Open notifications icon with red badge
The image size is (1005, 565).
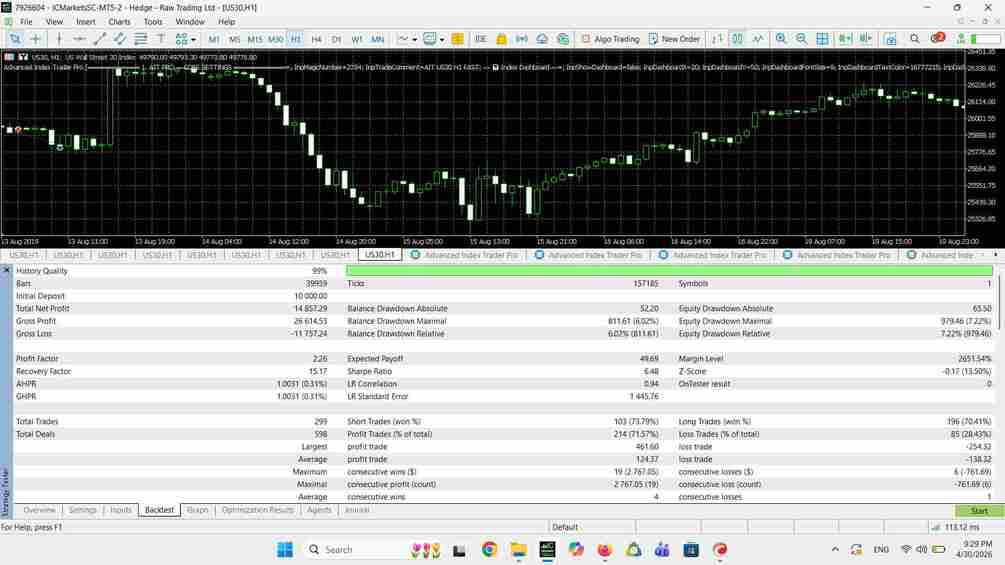pos(937,38)
